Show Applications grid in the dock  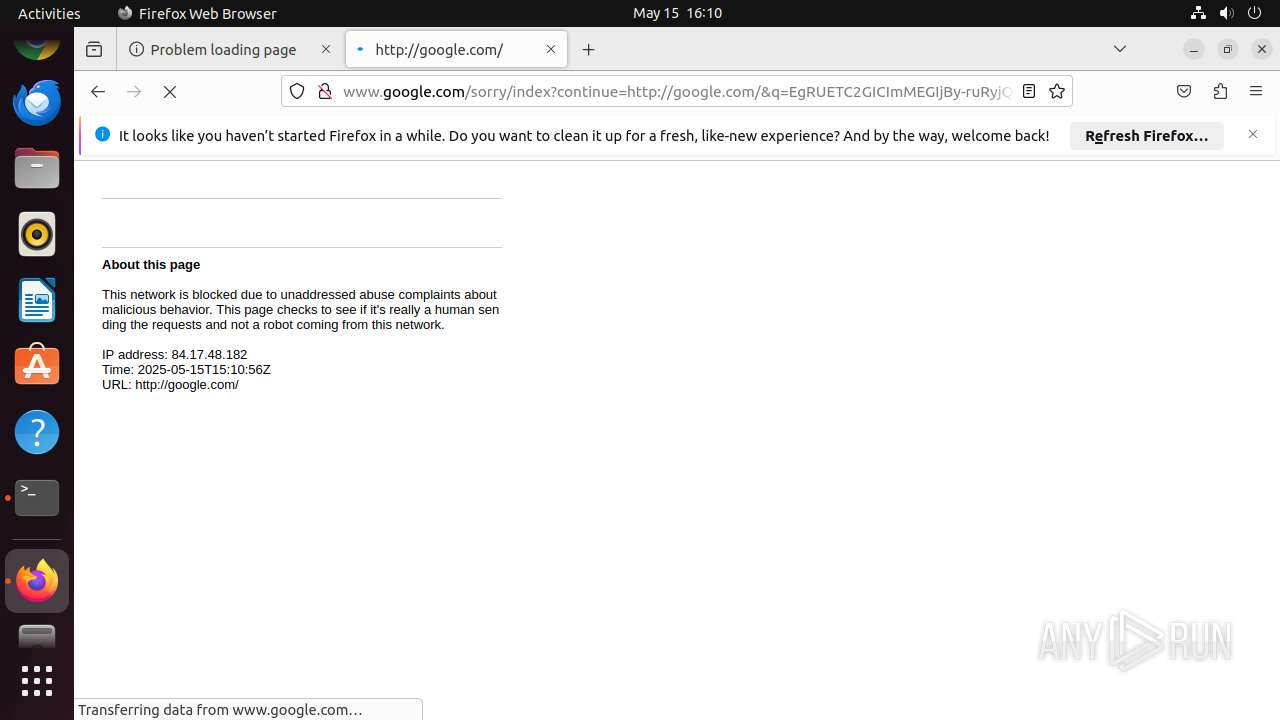tap(37, 681)
